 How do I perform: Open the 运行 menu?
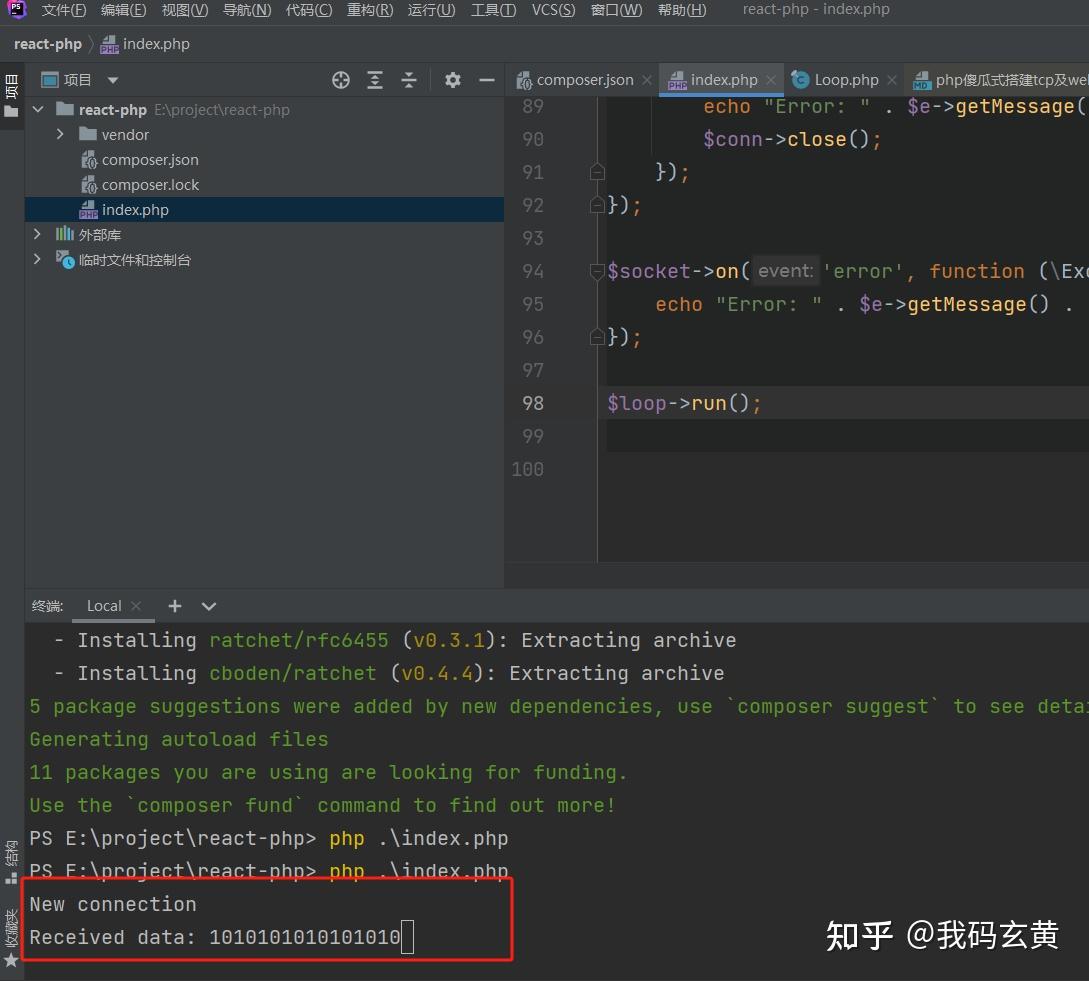[431, 10]
